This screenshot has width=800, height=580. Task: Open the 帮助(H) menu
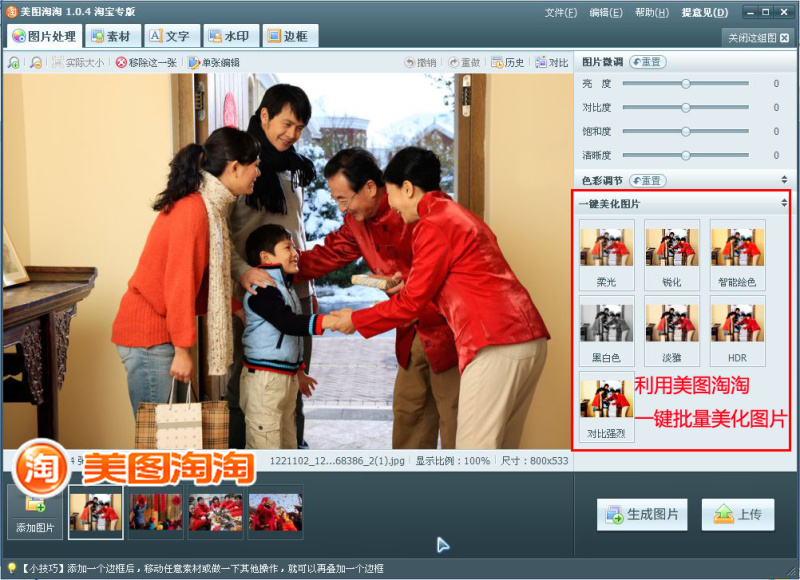[x=652, y=12]
